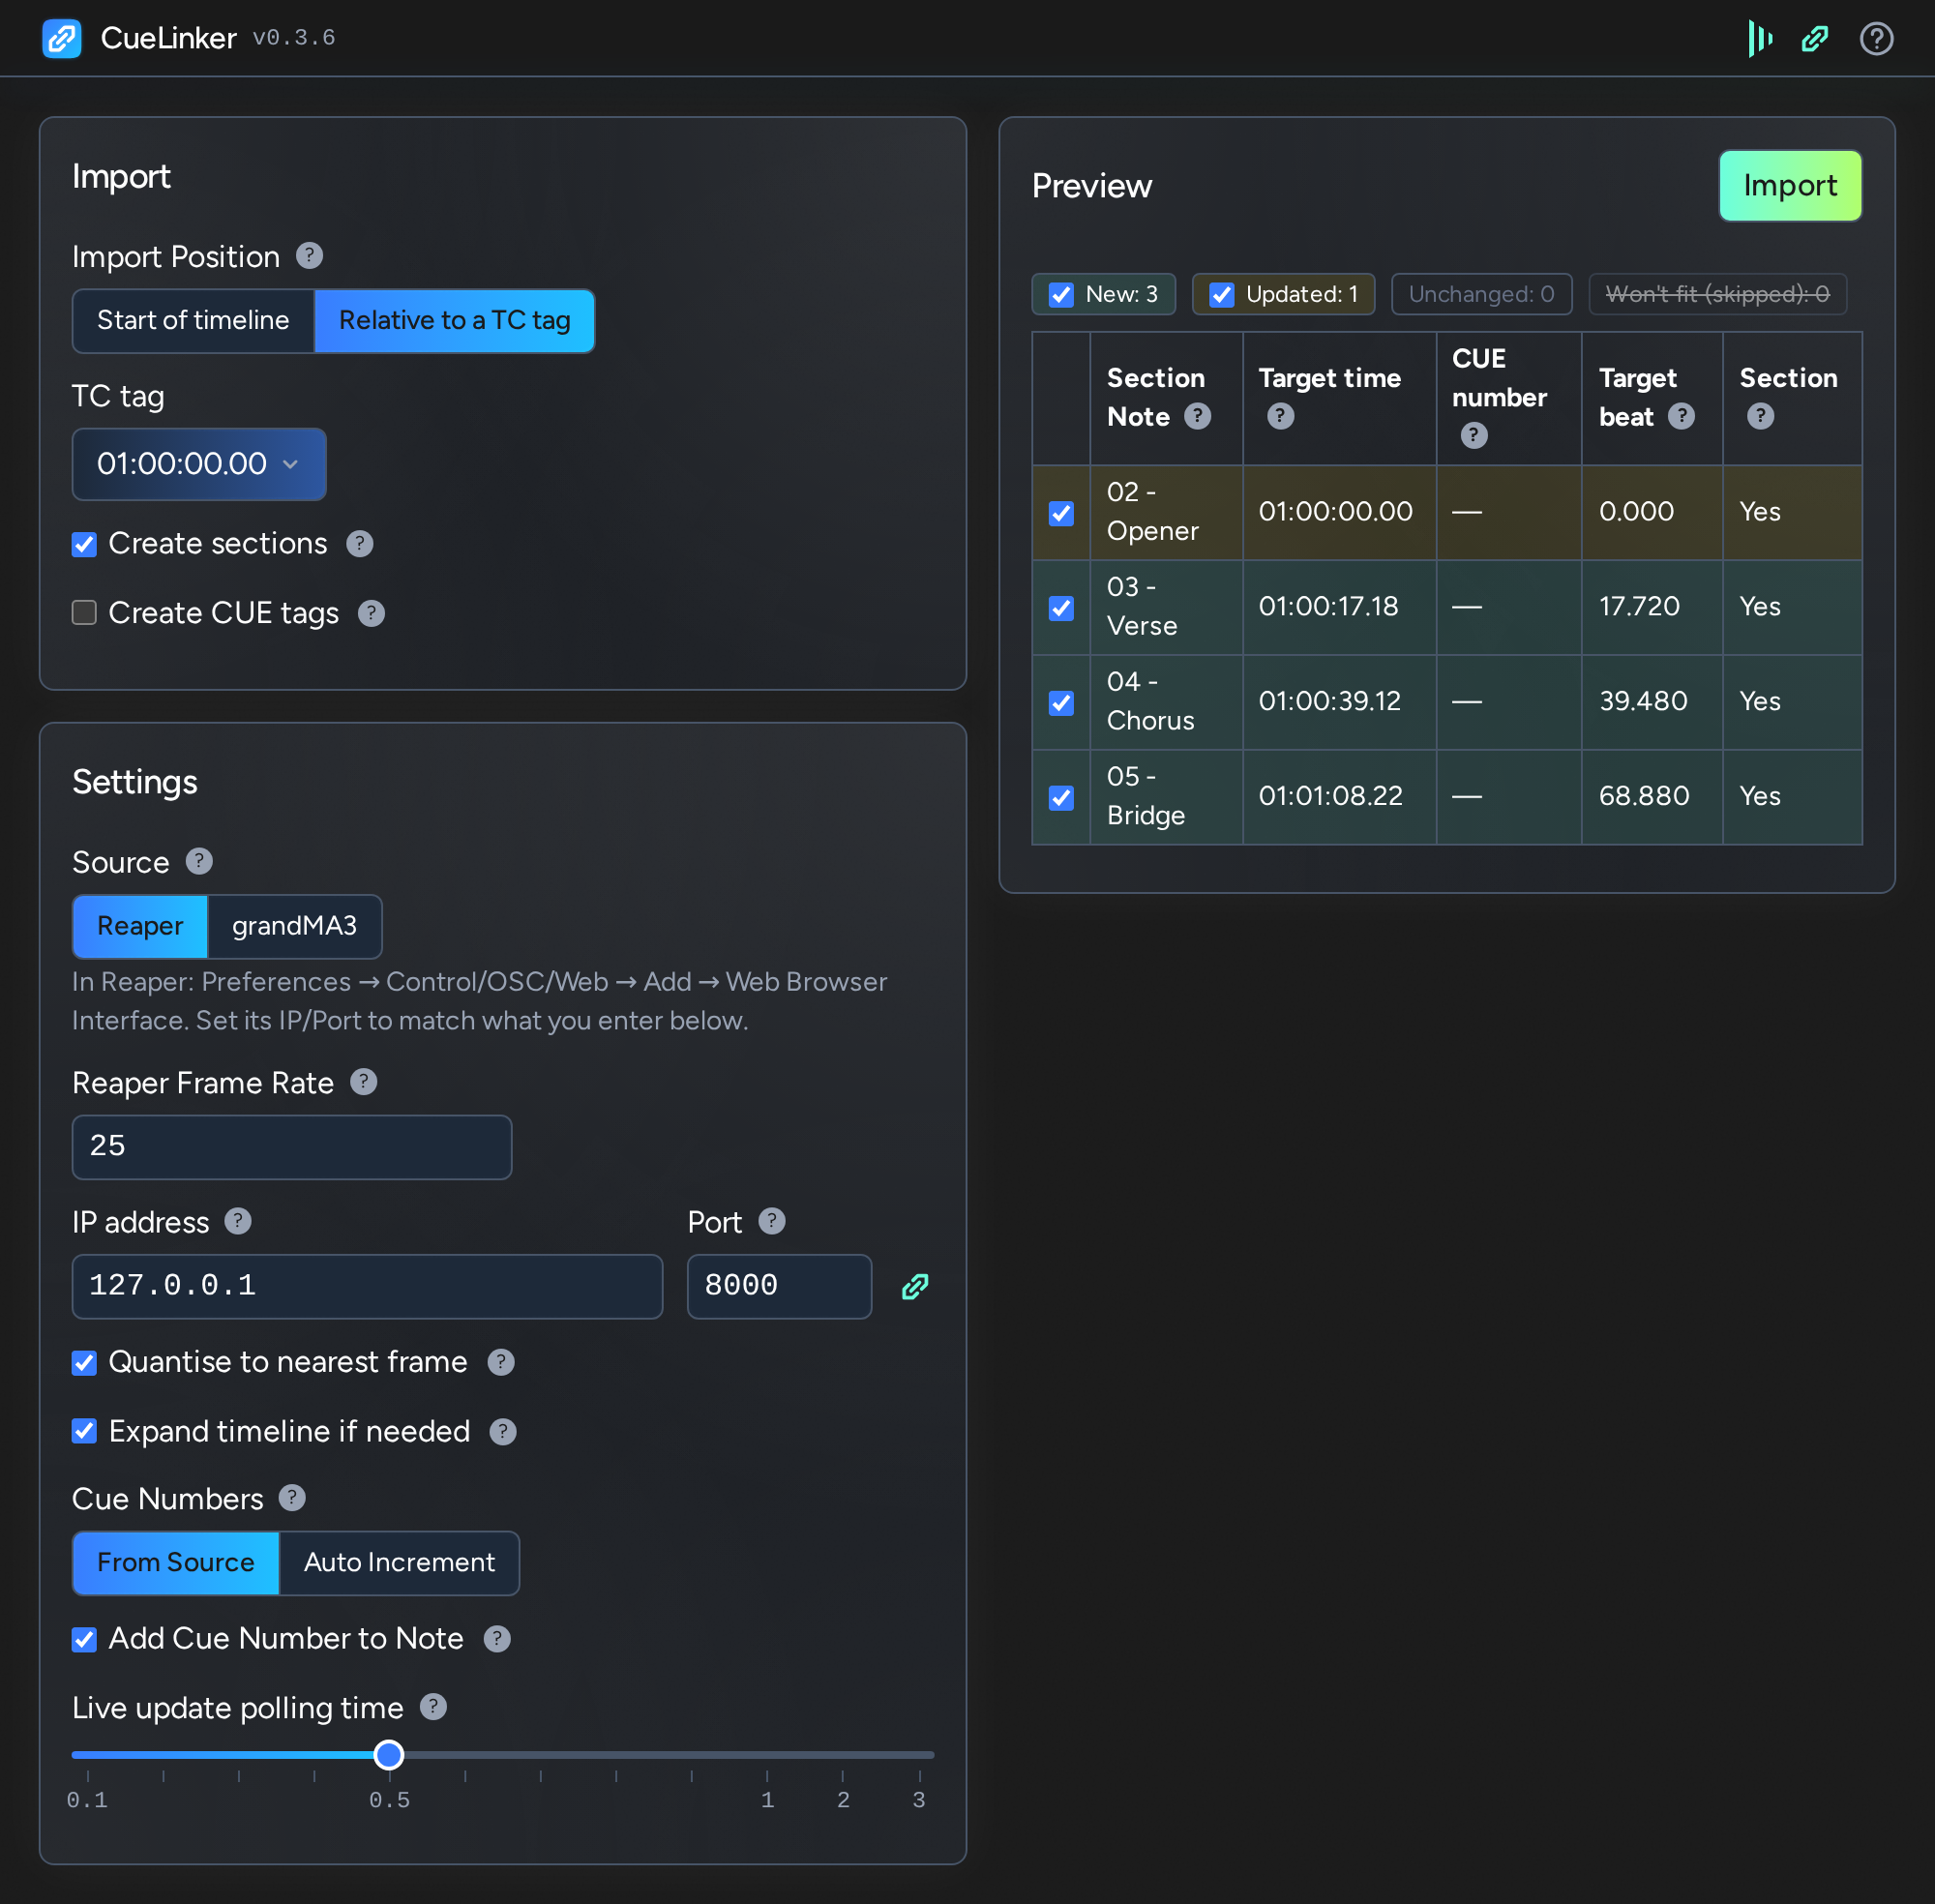This screenshot has width=1935, height=1904.
Task: Show help for Import Position
Action: pos(309,256)
